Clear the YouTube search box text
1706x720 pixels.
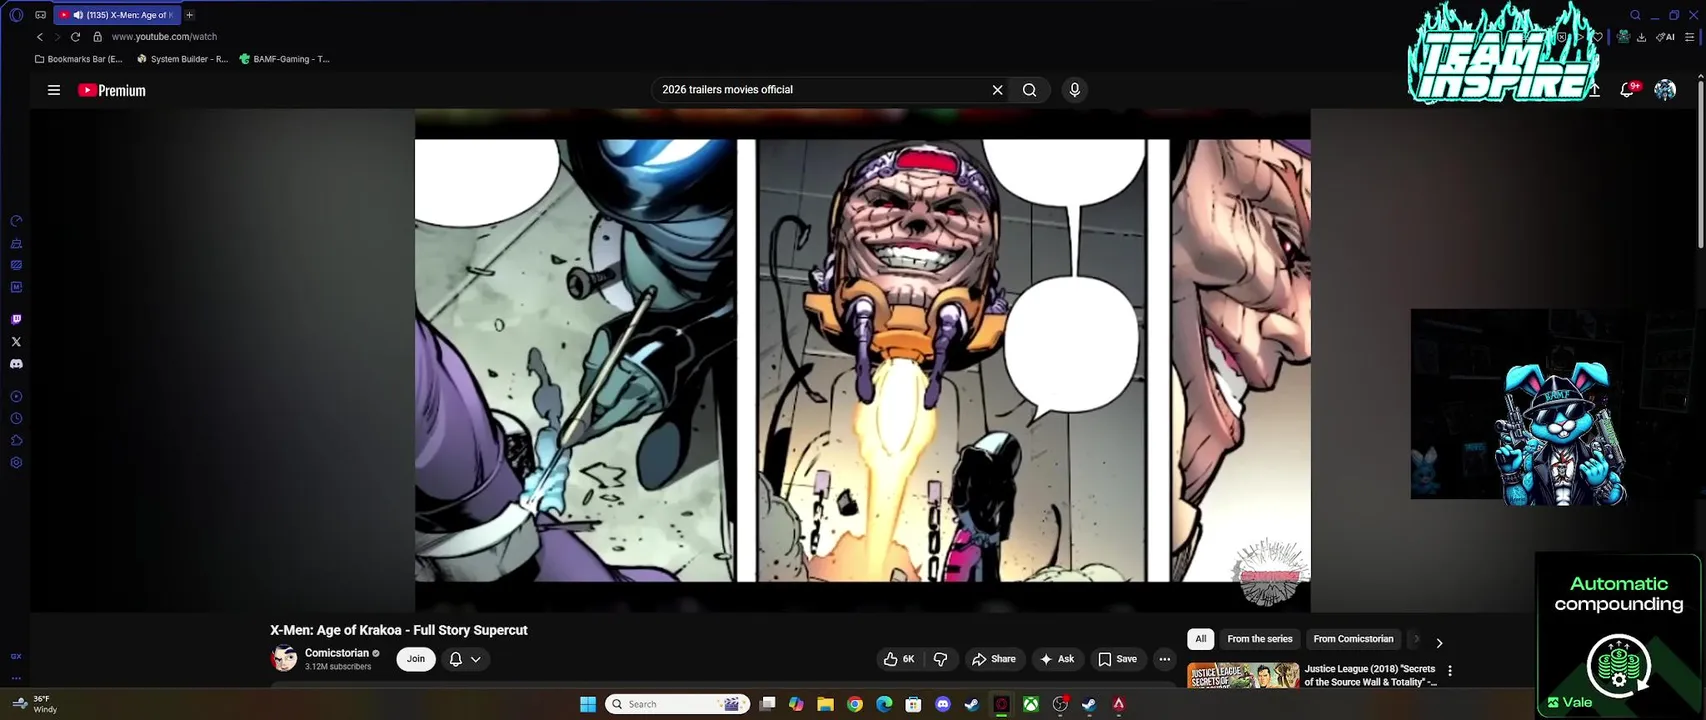[997, 90]
